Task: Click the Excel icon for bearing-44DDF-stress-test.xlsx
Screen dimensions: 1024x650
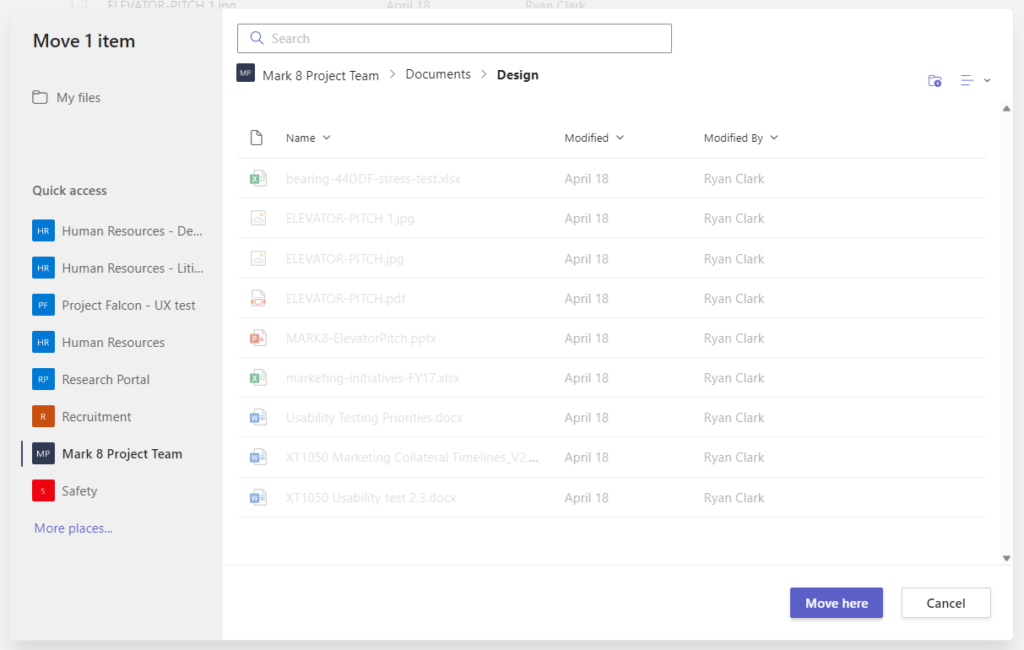Action: pyautogui.click(x=258, y=178)
